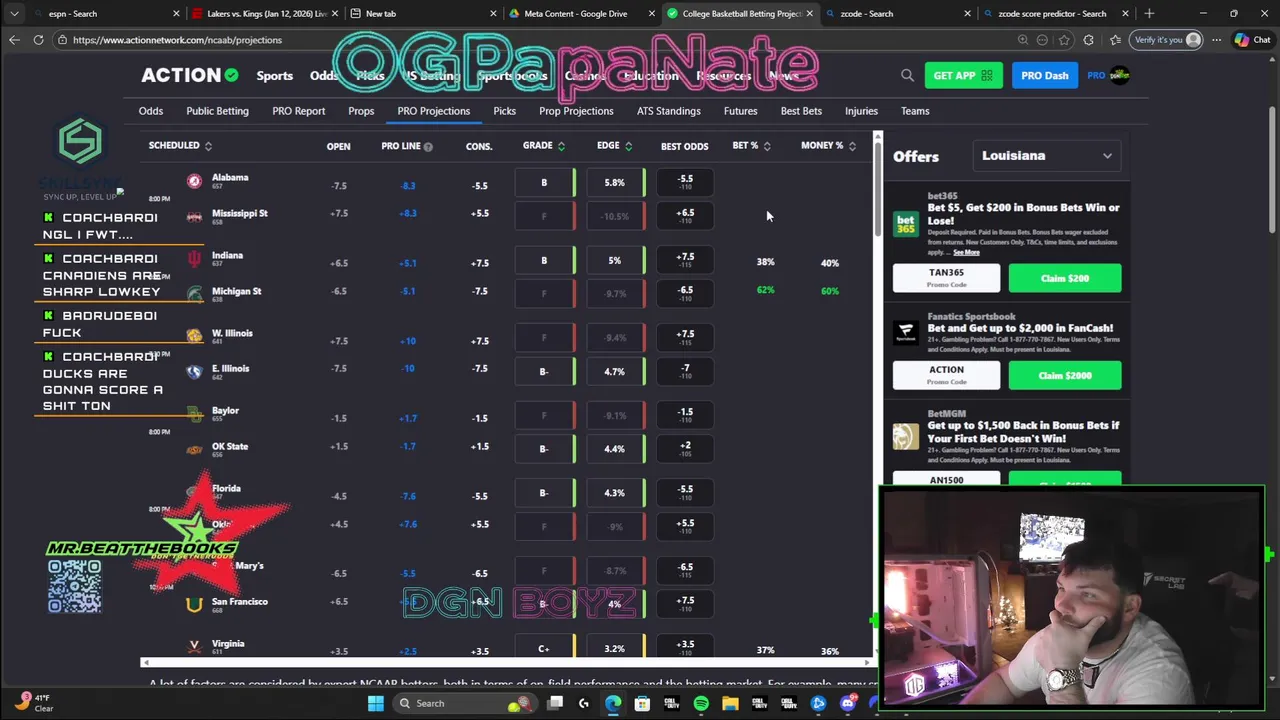This screenshot has height=720, width=1280.
Task: Go back with browser back arrow
Action: [14, 40]
